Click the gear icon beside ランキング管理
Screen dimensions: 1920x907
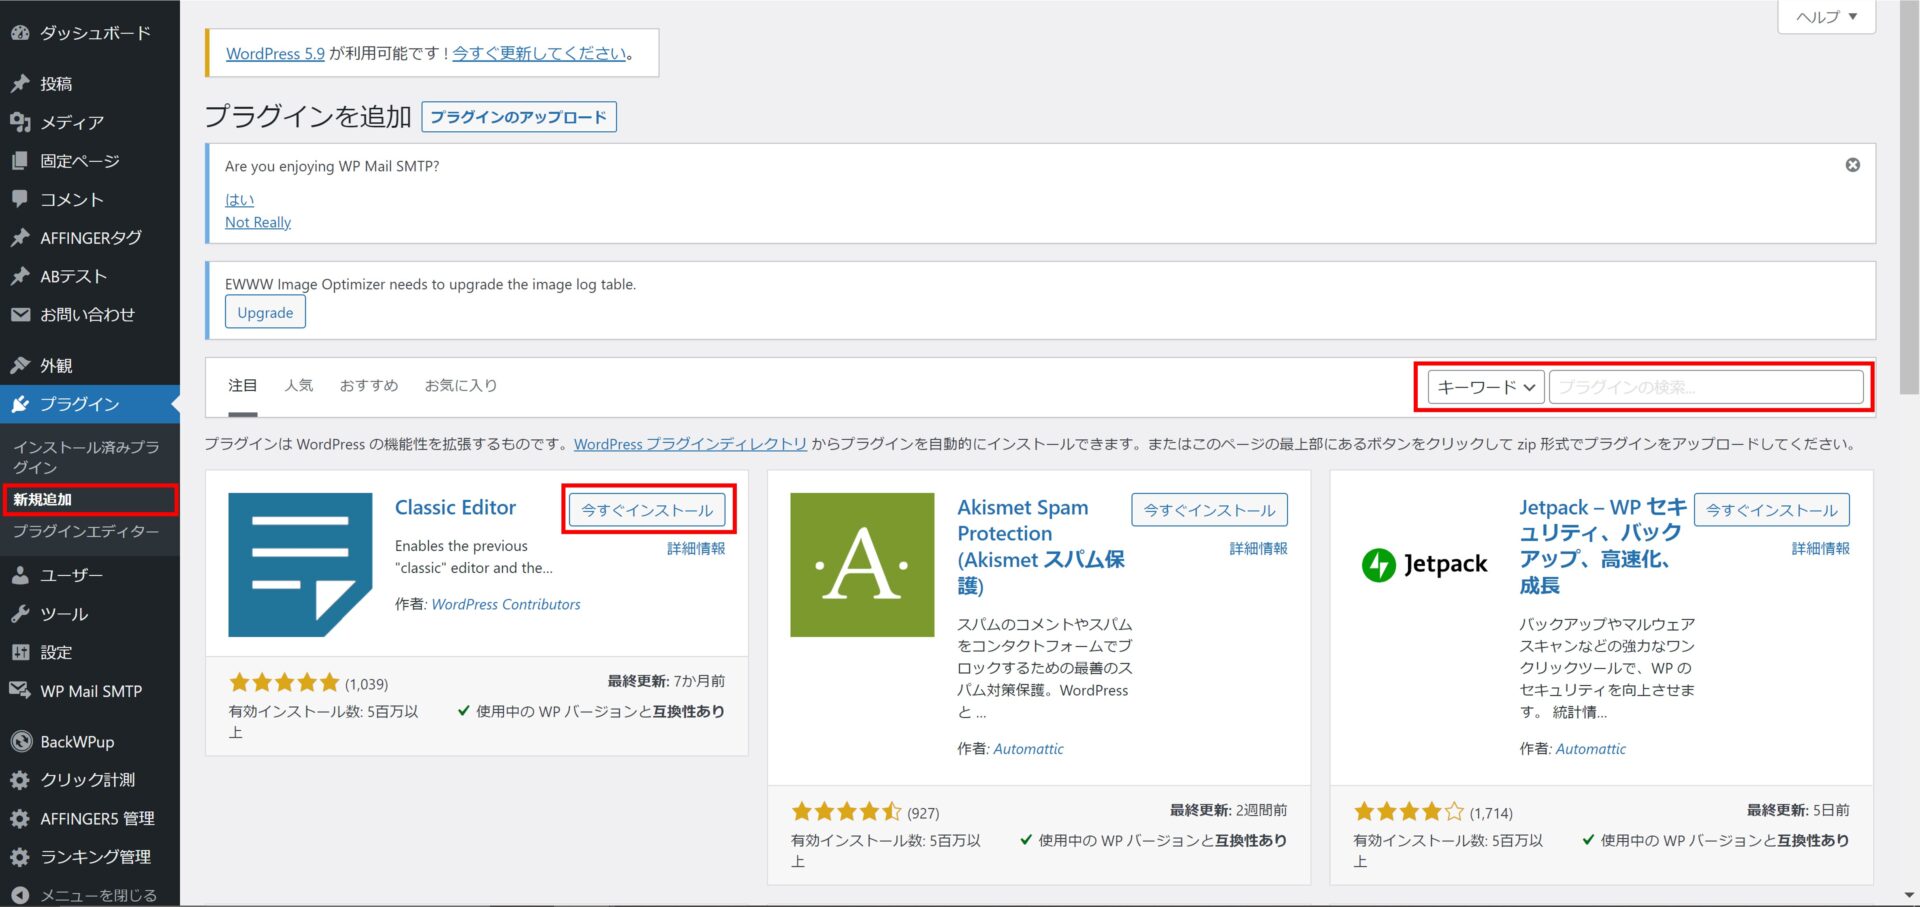pyautogui.click(x=20, y=857)
